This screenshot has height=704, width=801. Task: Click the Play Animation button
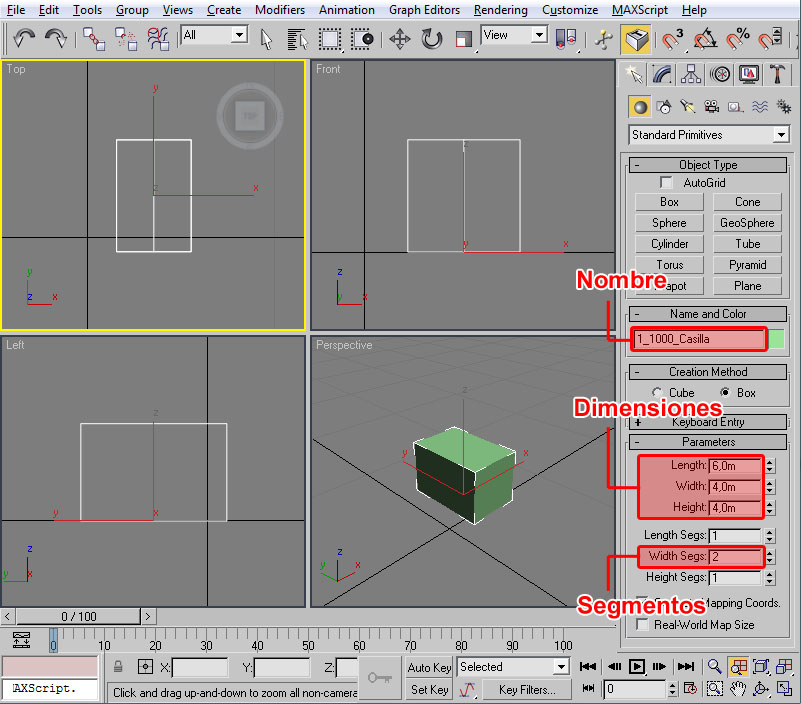(636, 667)
